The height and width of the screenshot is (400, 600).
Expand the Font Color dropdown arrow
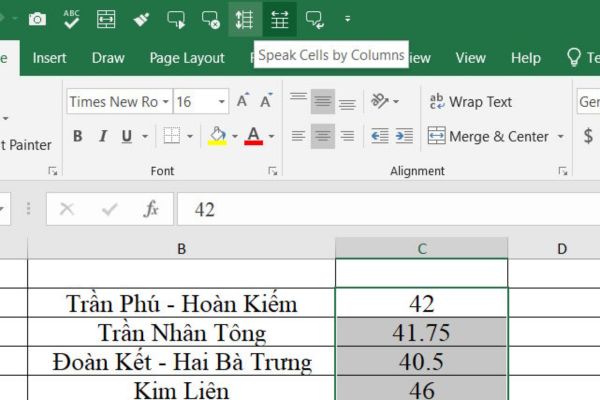point(271,136)
